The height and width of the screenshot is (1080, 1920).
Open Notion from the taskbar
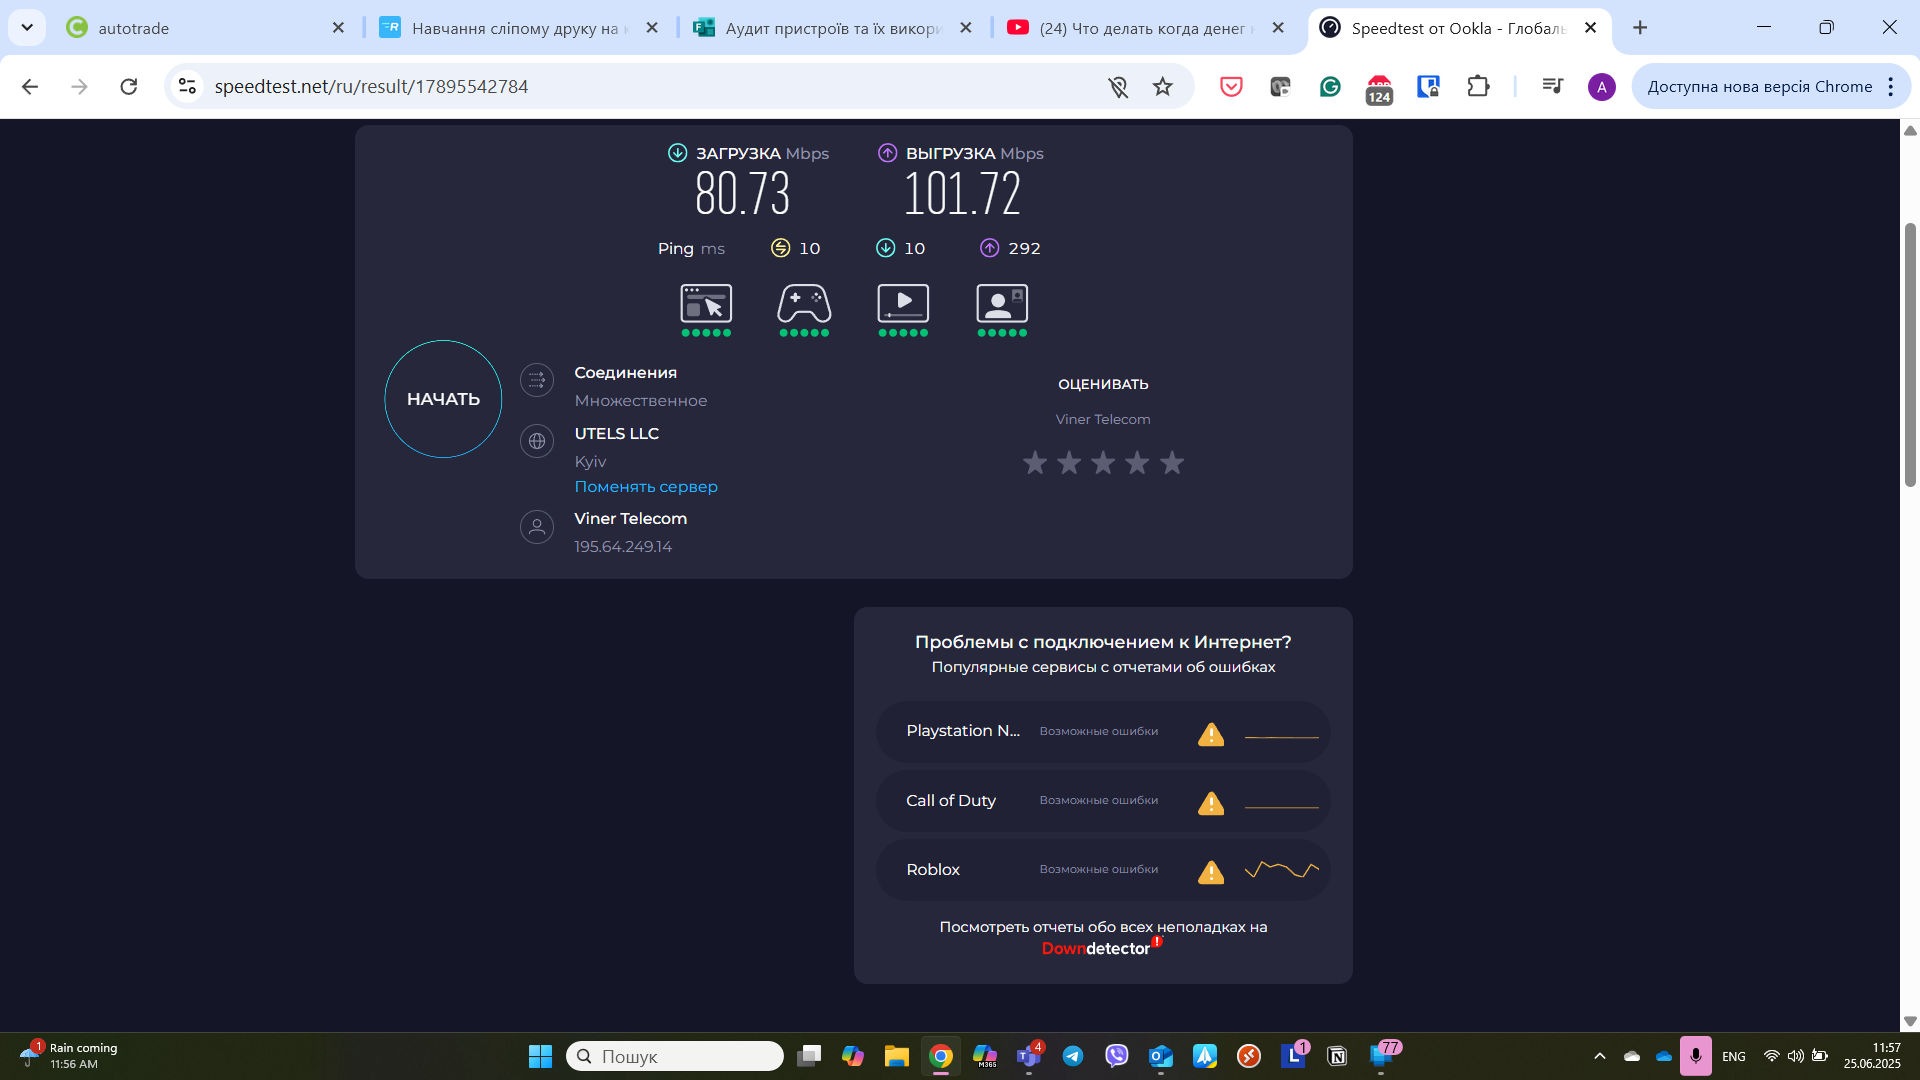tap(1337, 1056)
